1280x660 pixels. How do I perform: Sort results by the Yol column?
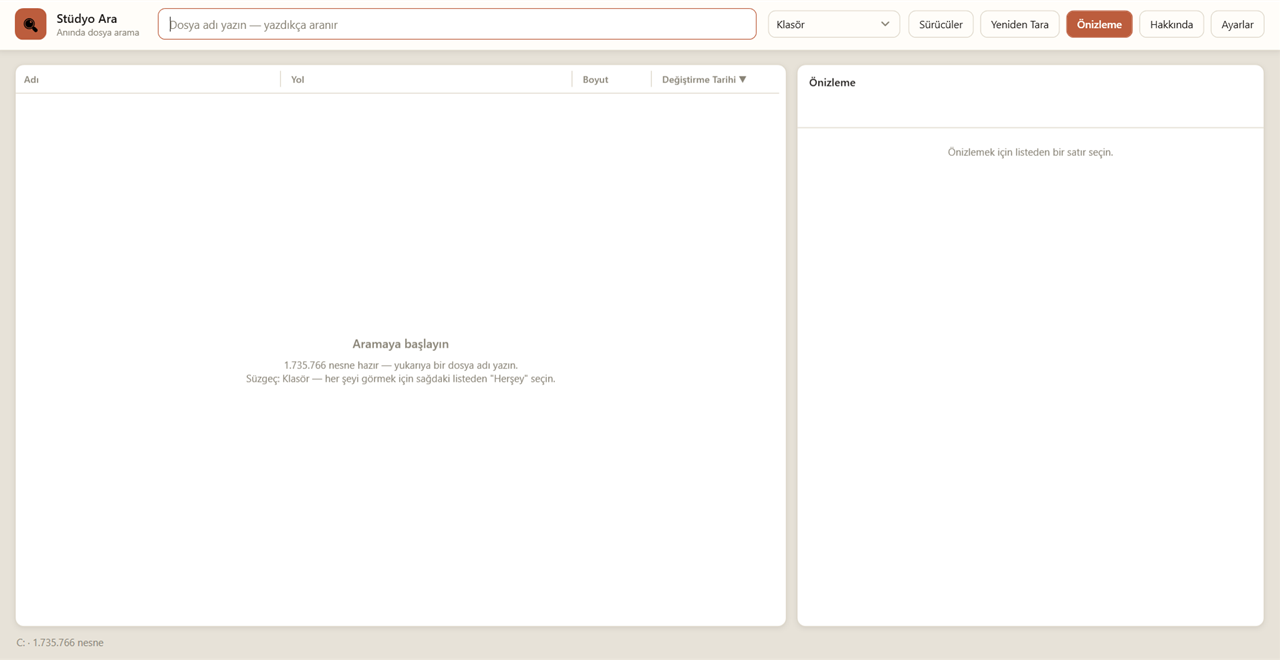[427, 80]
